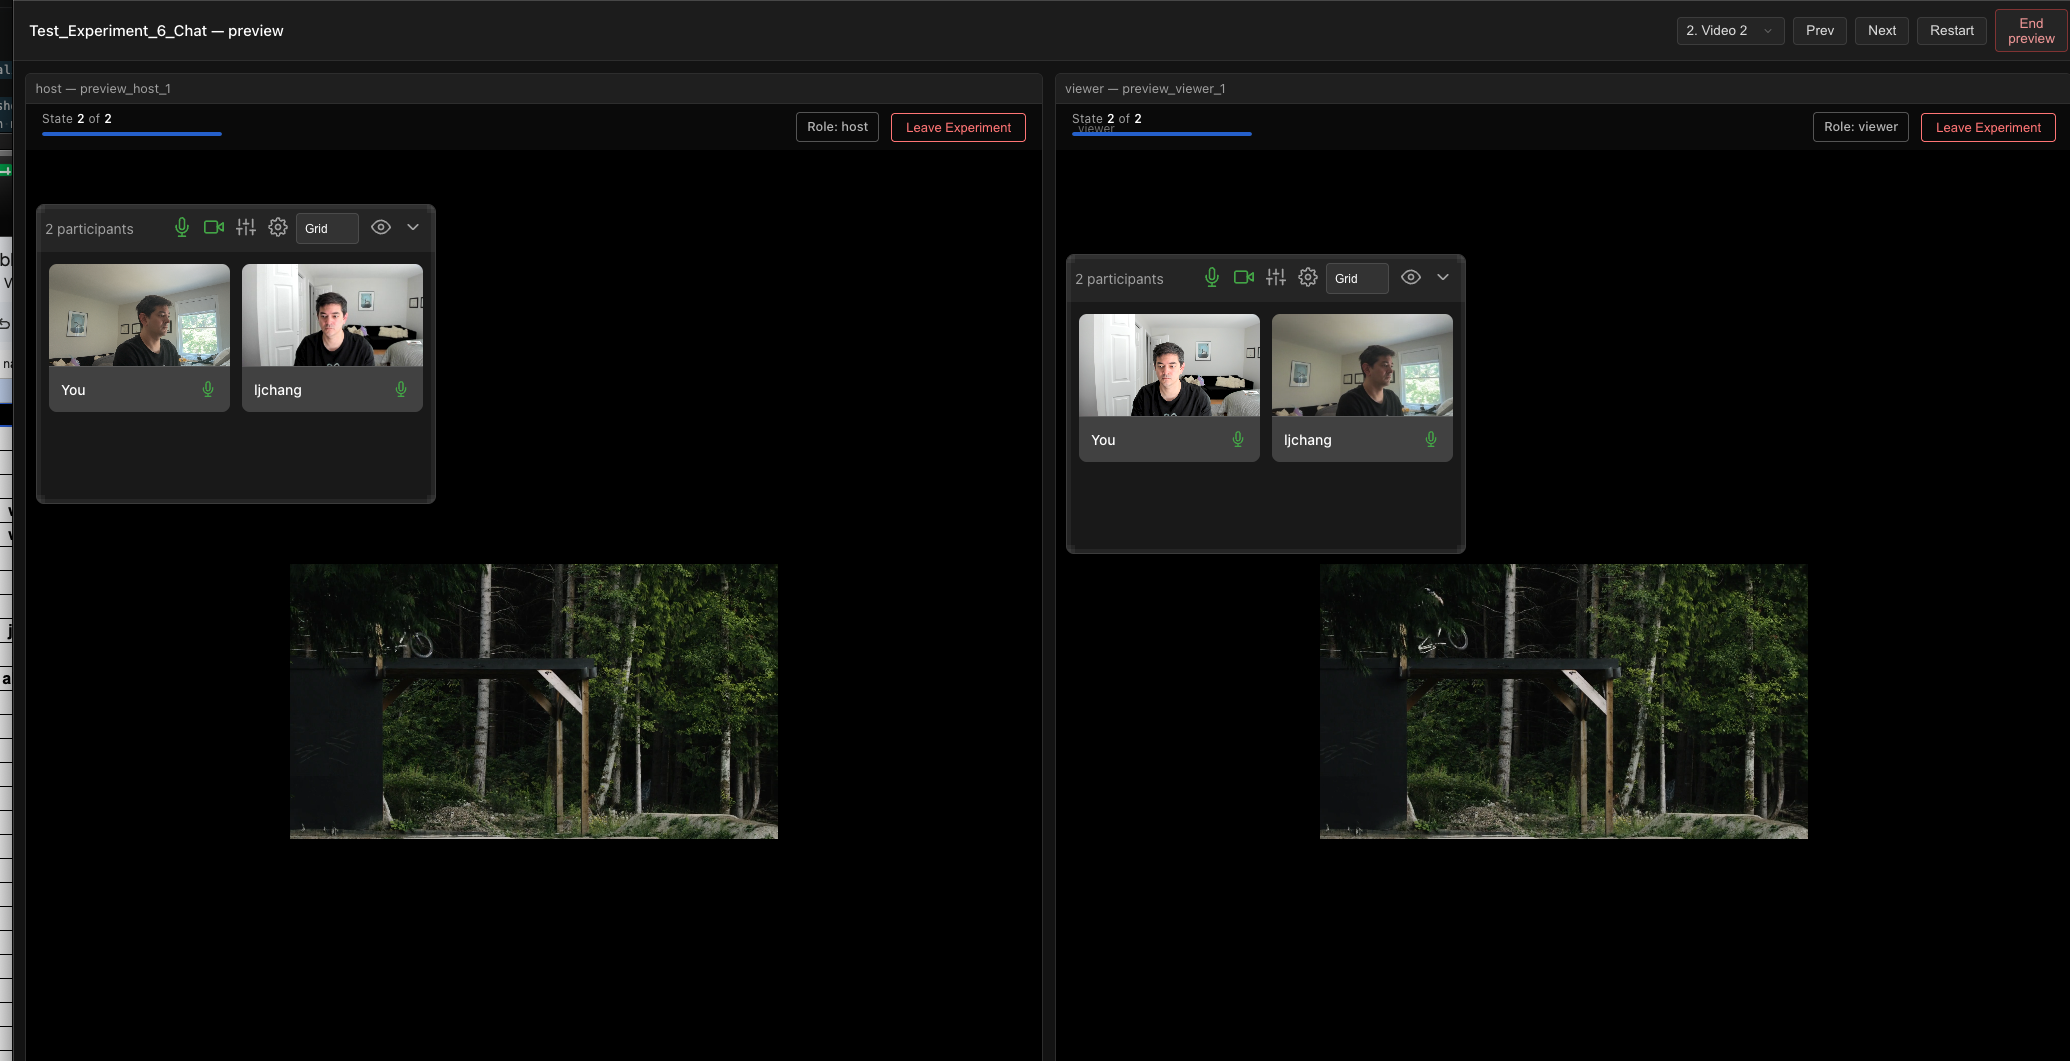
Task: Open audio mixer sliders in viewer panel
Action: coord(1276,277)
